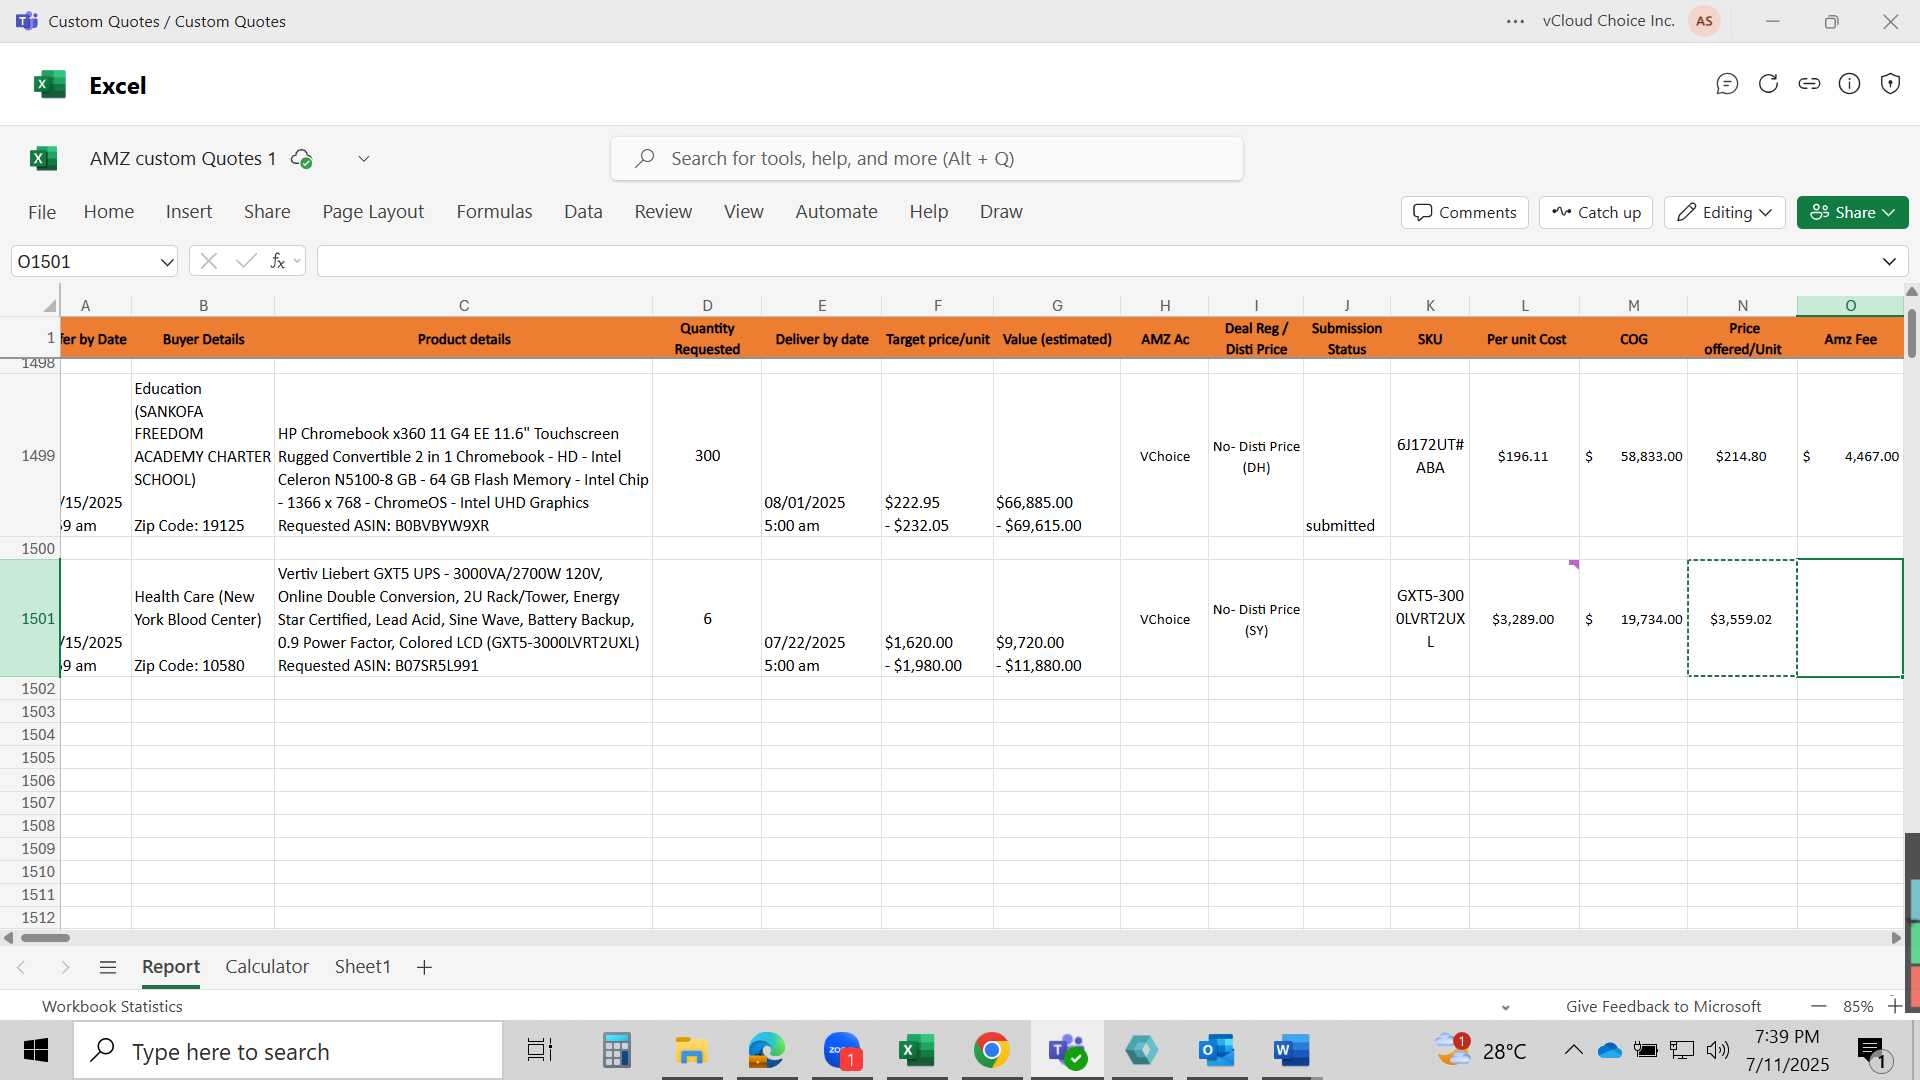
Task: Switch to the Data tab
Action: coord(583,212)
